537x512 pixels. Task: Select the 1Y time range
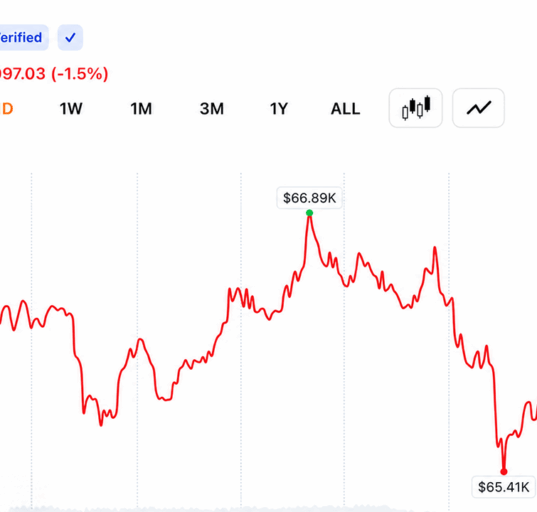279,109
